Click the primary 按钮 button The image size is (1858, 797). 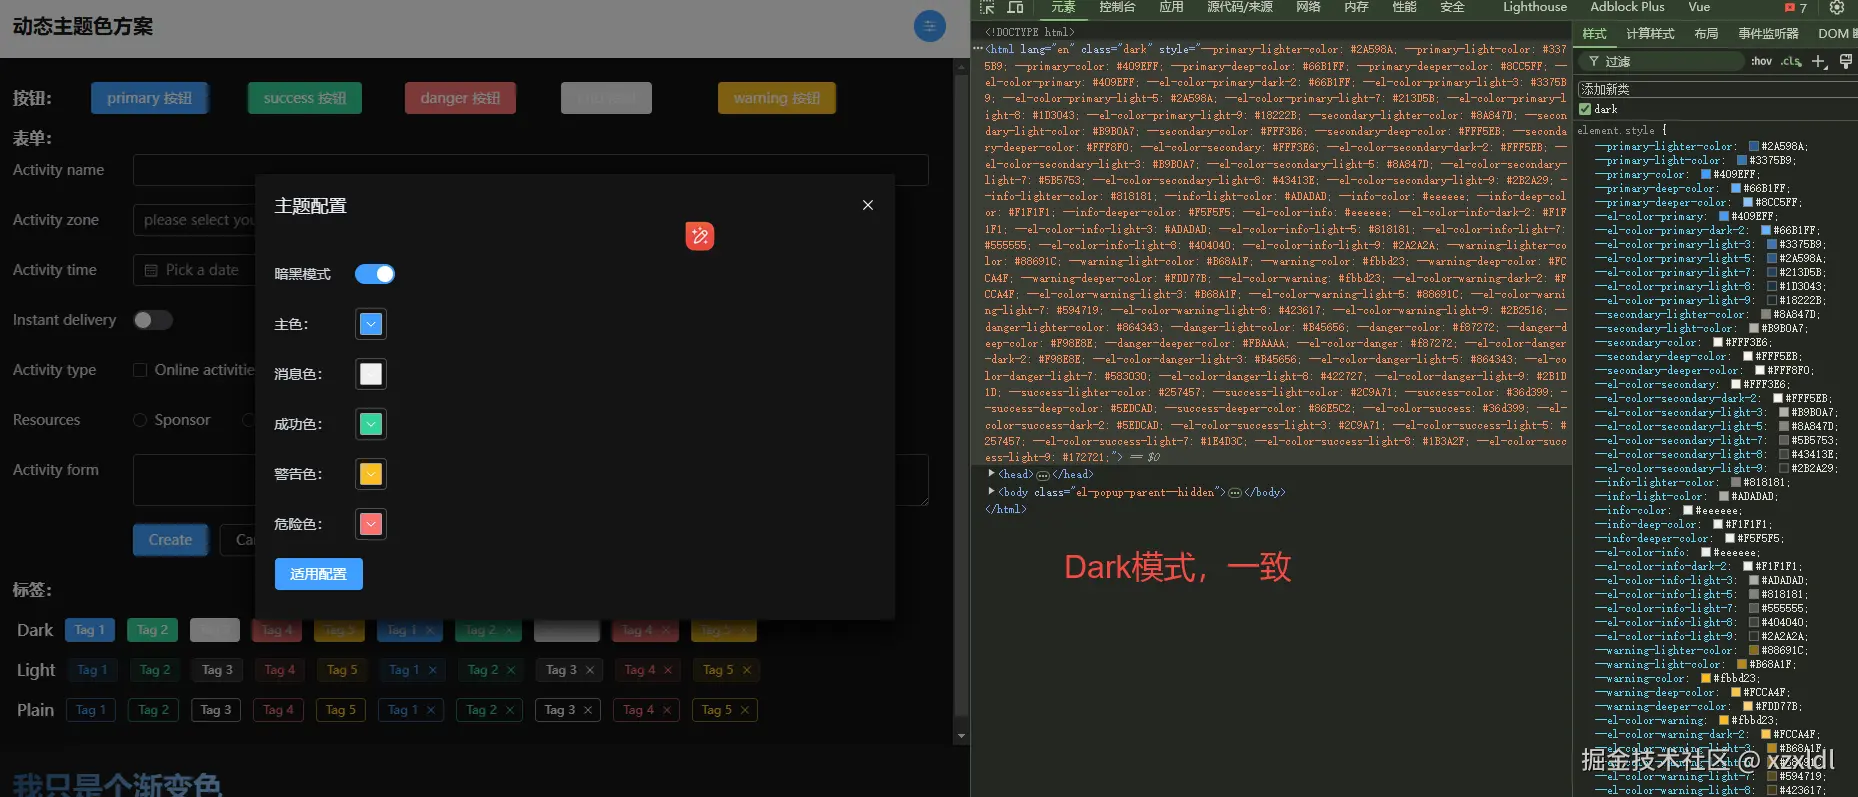coord(150,98)
